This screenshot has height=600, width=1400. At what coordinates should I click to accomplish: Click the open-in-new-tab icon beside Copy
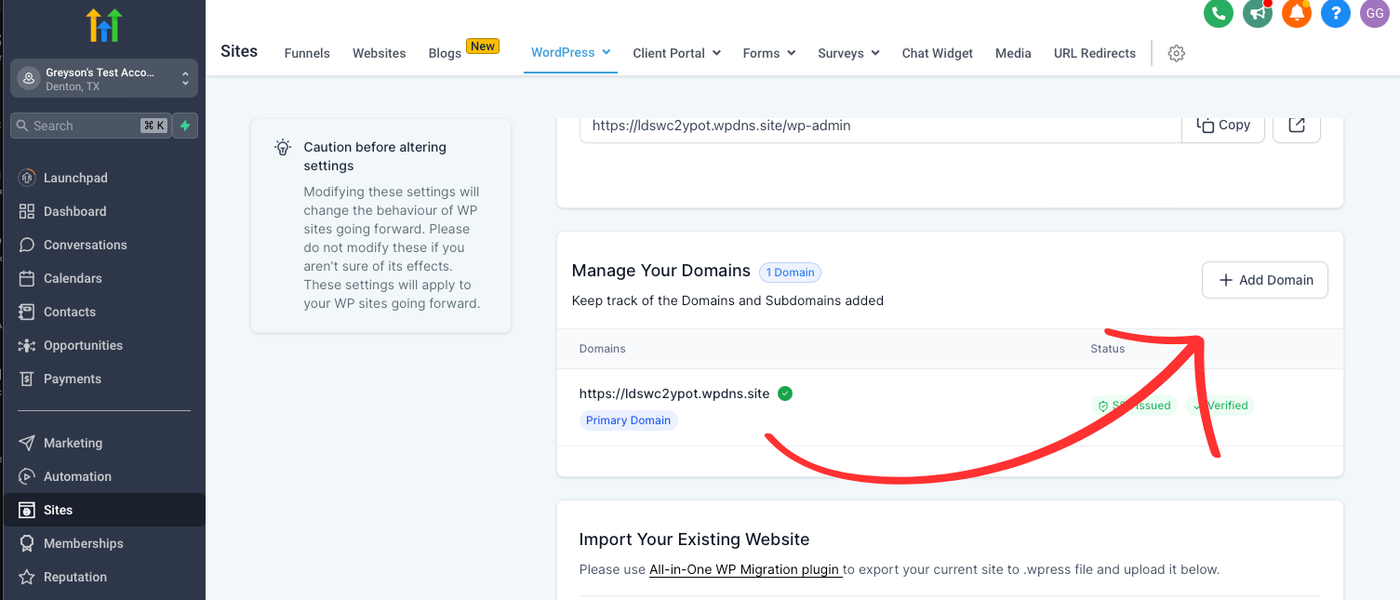(x=1296, y=126)
